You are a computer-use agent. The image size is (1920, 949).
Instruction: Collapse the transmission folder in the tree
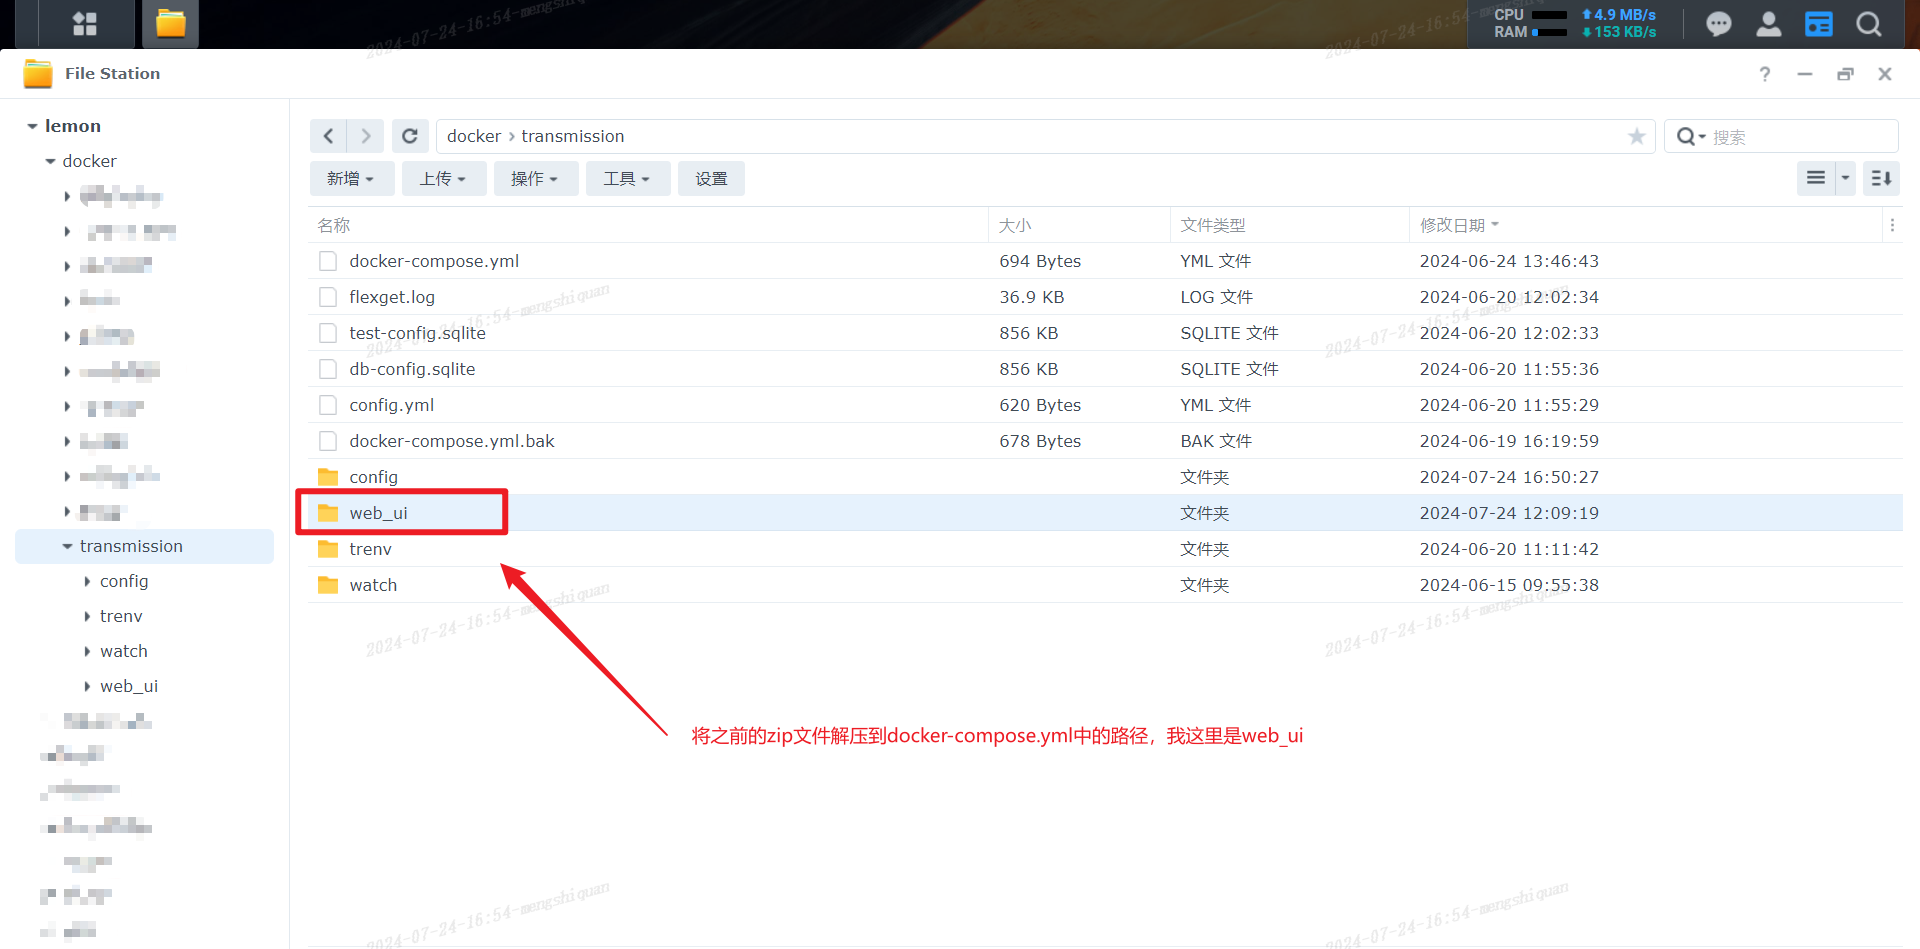click(67, 546)
